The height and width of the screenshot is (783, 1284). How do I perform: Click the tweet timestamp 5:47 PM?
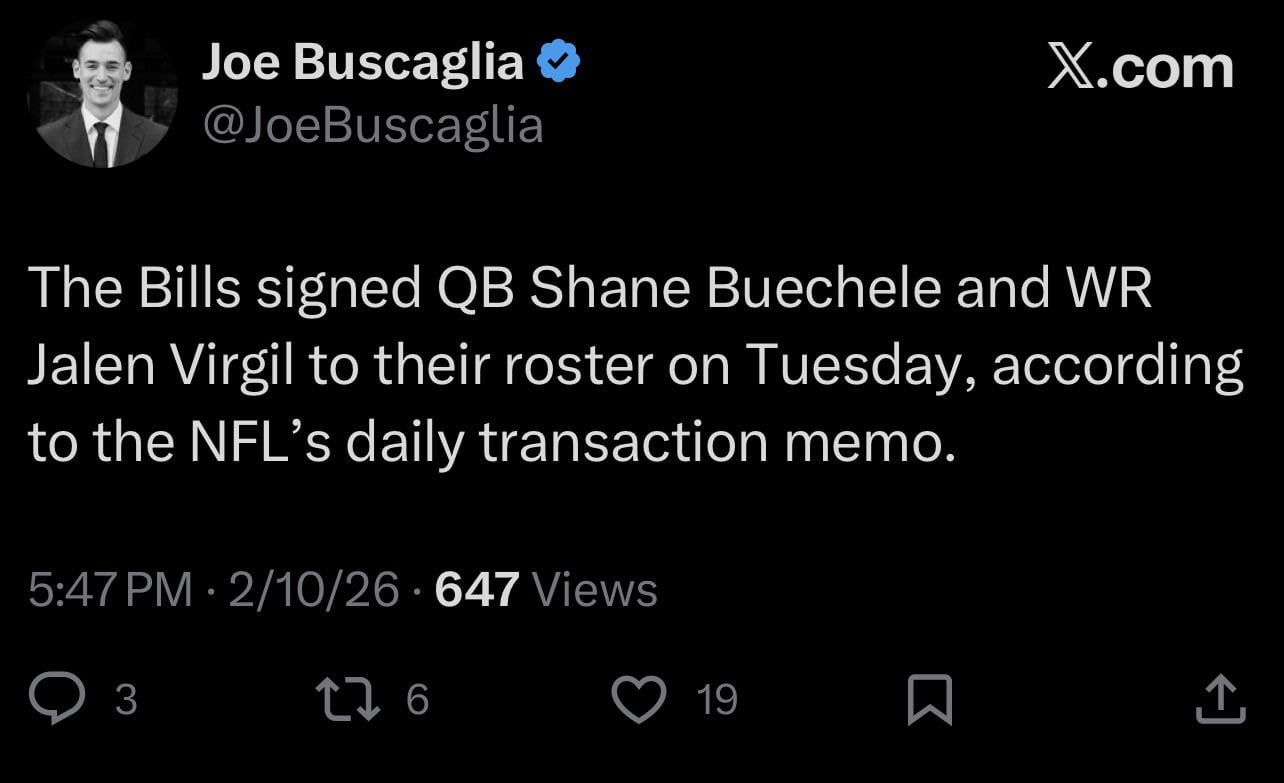pos(113,590)
